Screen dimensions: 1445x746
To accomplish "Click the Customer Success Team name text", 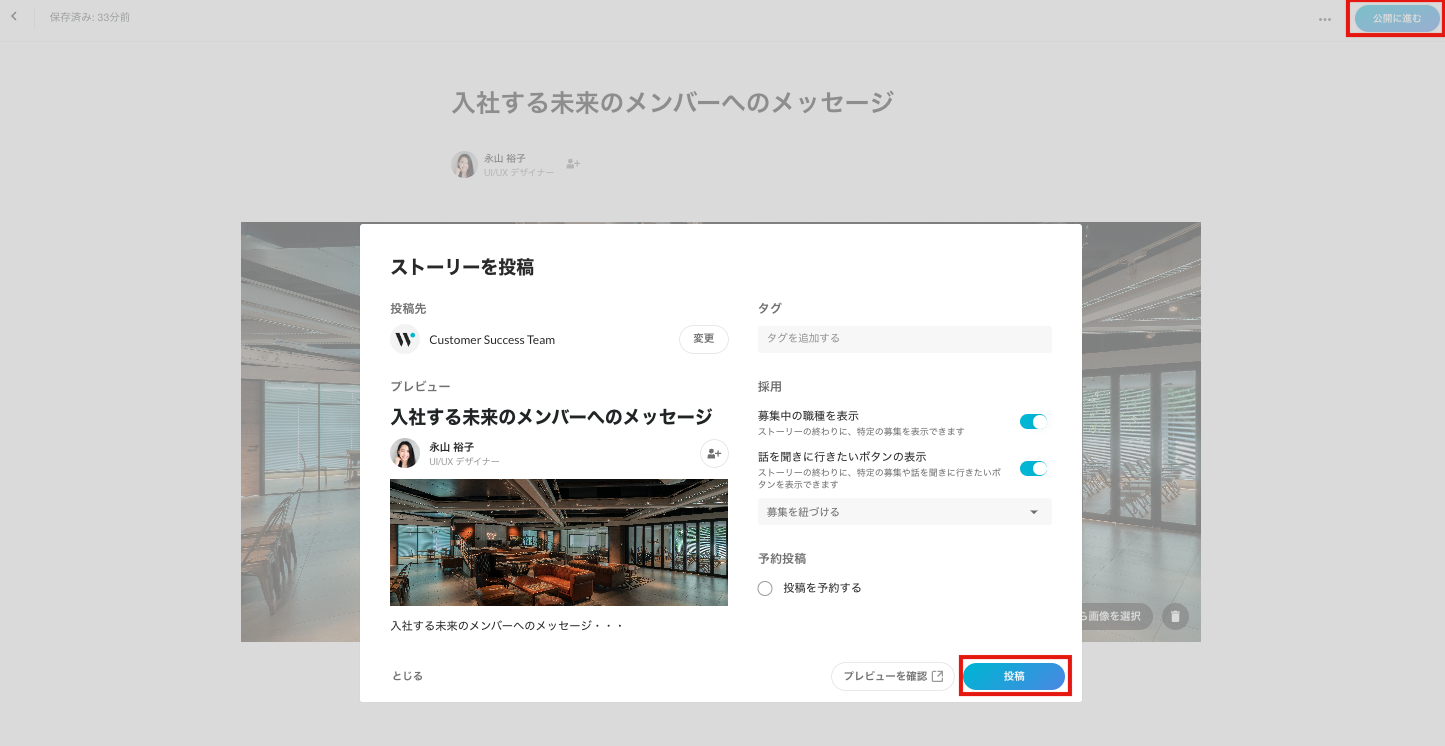I will click(x=492, y=340).
